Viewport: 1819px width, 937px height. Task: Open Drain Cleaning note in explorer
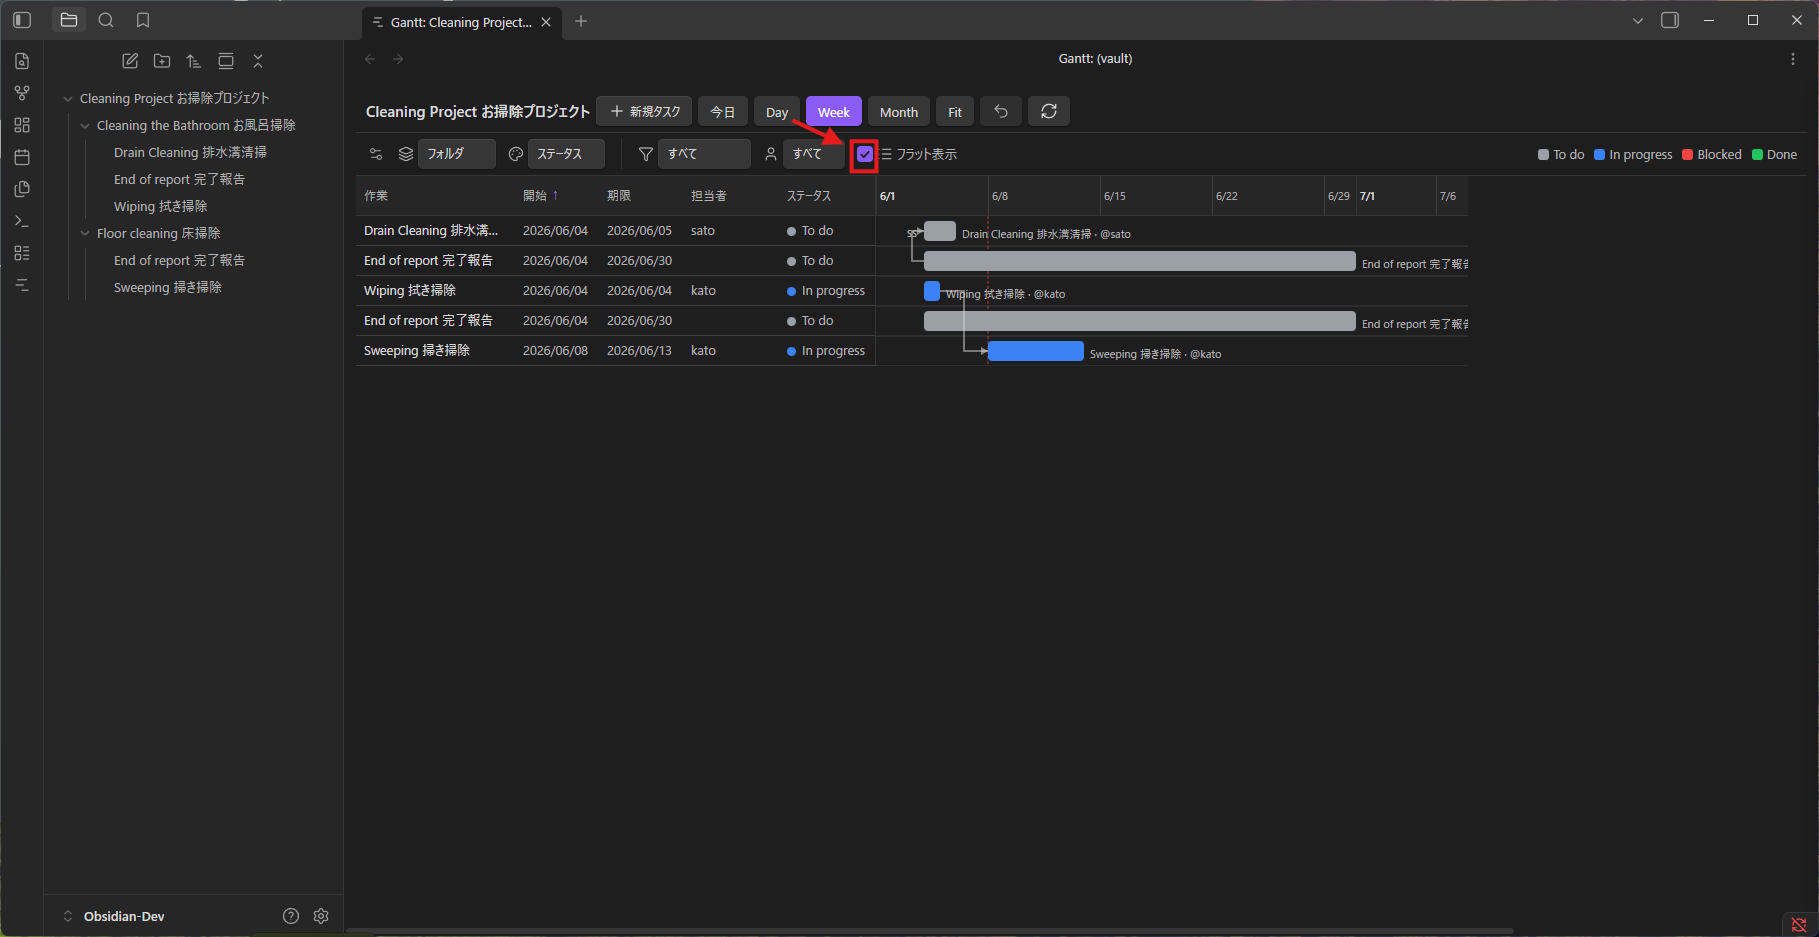pos(190,152)
